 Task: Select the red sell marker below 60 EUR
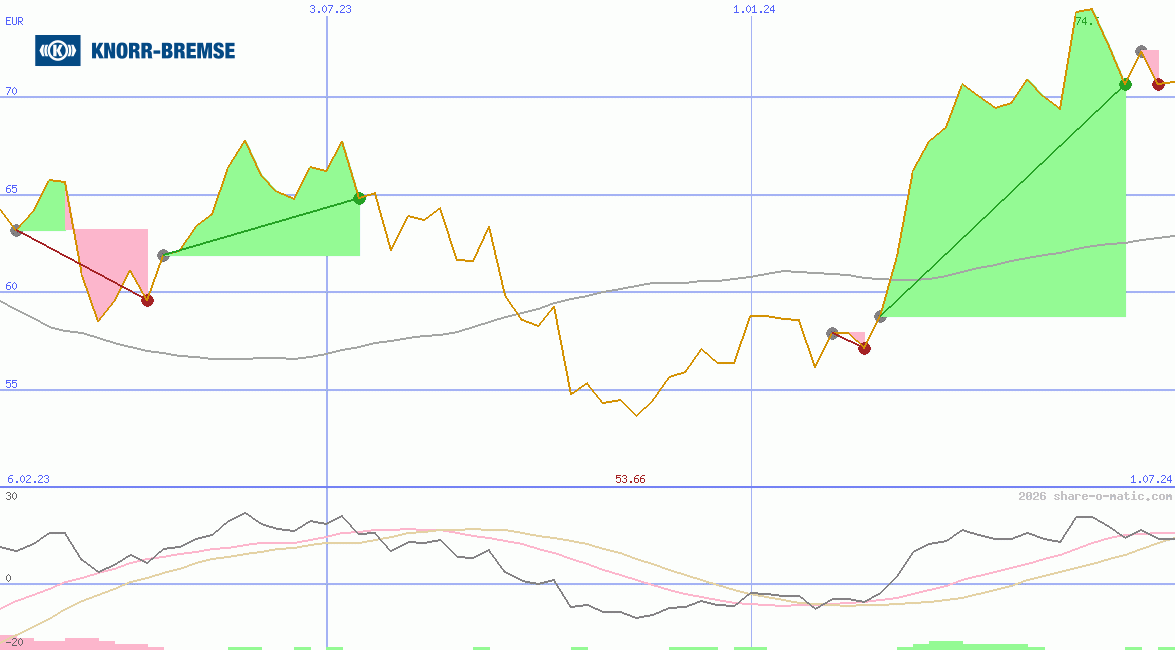click(148, 299)
